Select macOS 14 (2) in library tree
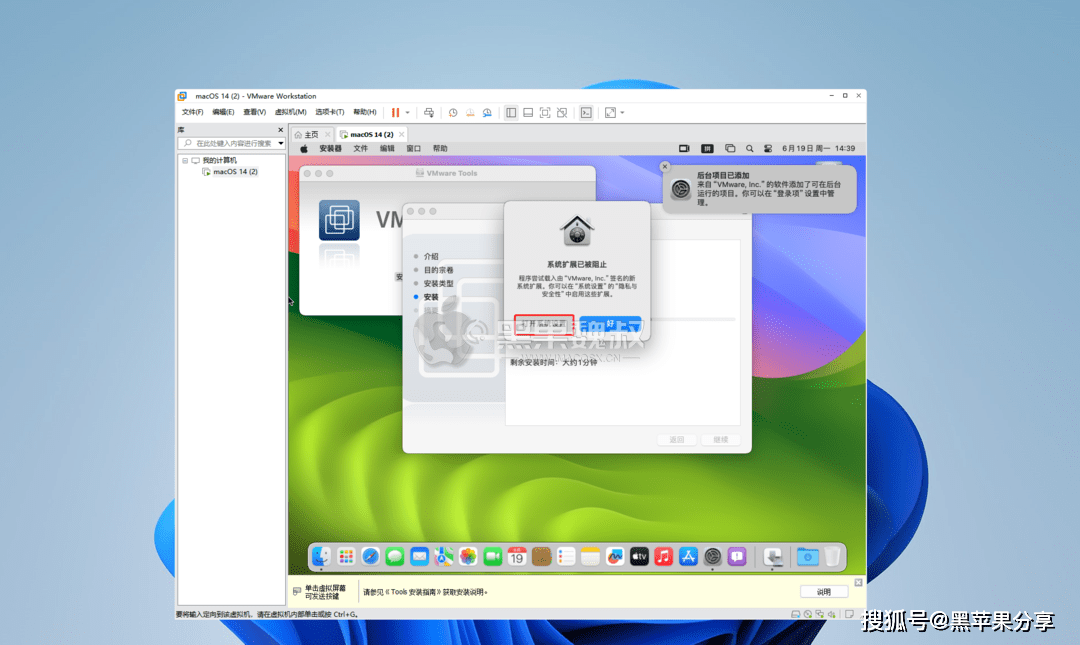The width and height of the screenshot is (1080, 645). coord(235,172)
